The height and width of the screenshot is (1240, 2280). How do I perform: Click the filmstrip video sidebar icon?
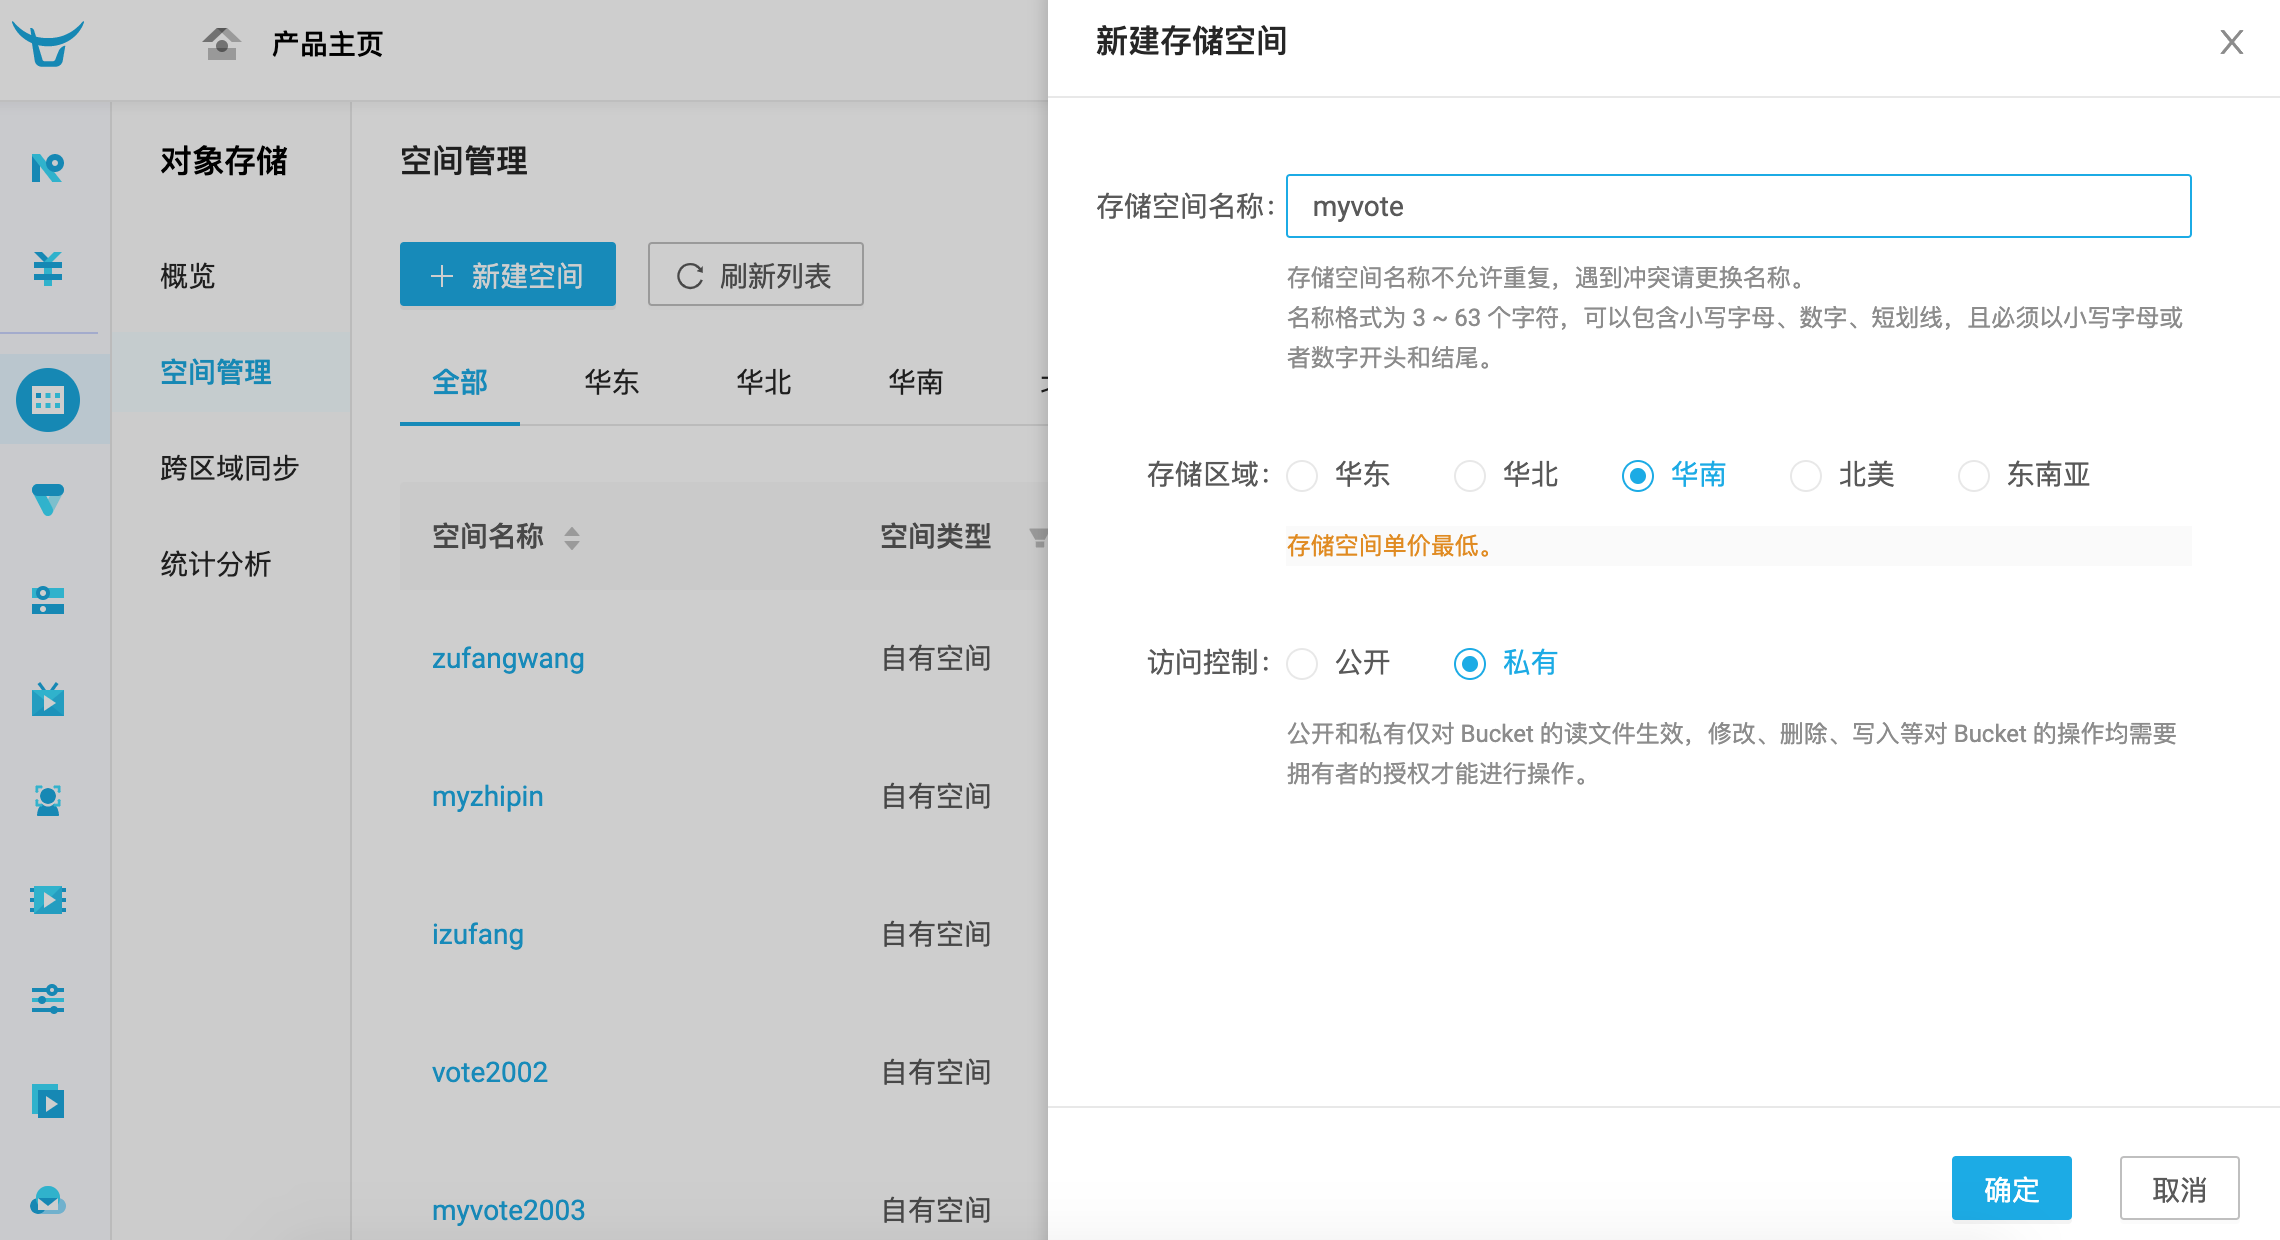pyautogui.click(x=47, y=900)
